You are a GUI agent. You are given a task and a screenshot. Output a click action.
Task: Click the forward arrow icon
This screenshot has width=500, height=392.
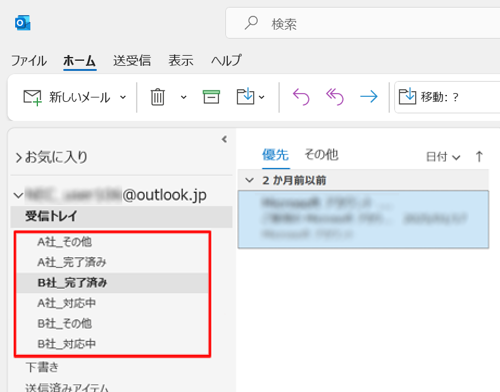(369, 97)
